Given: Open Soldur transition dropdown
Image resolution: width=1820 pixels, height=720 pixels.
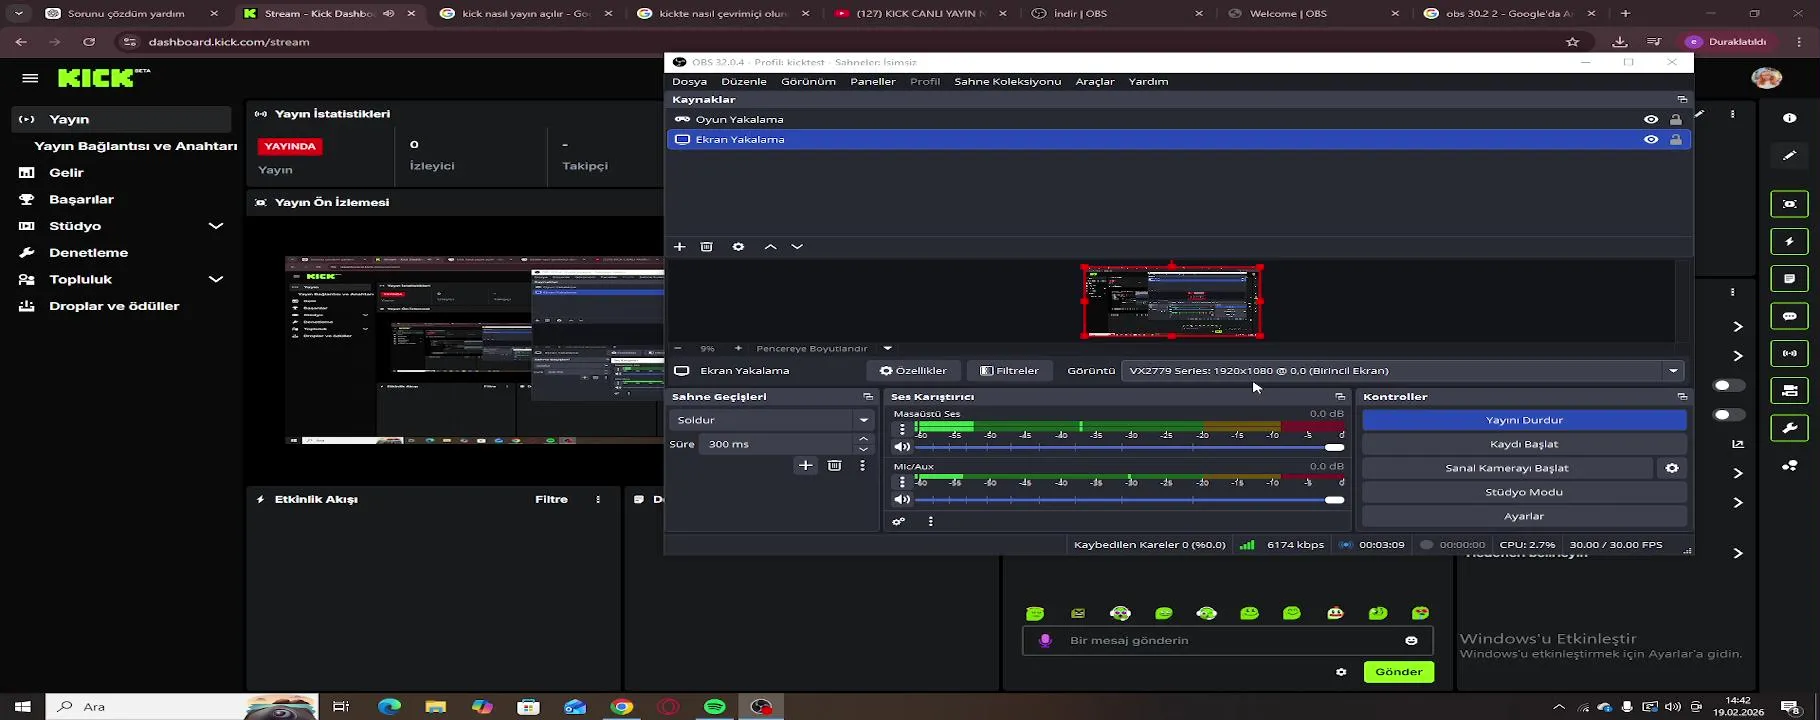Looking at the screenshot, I should [x=772, y=420].
